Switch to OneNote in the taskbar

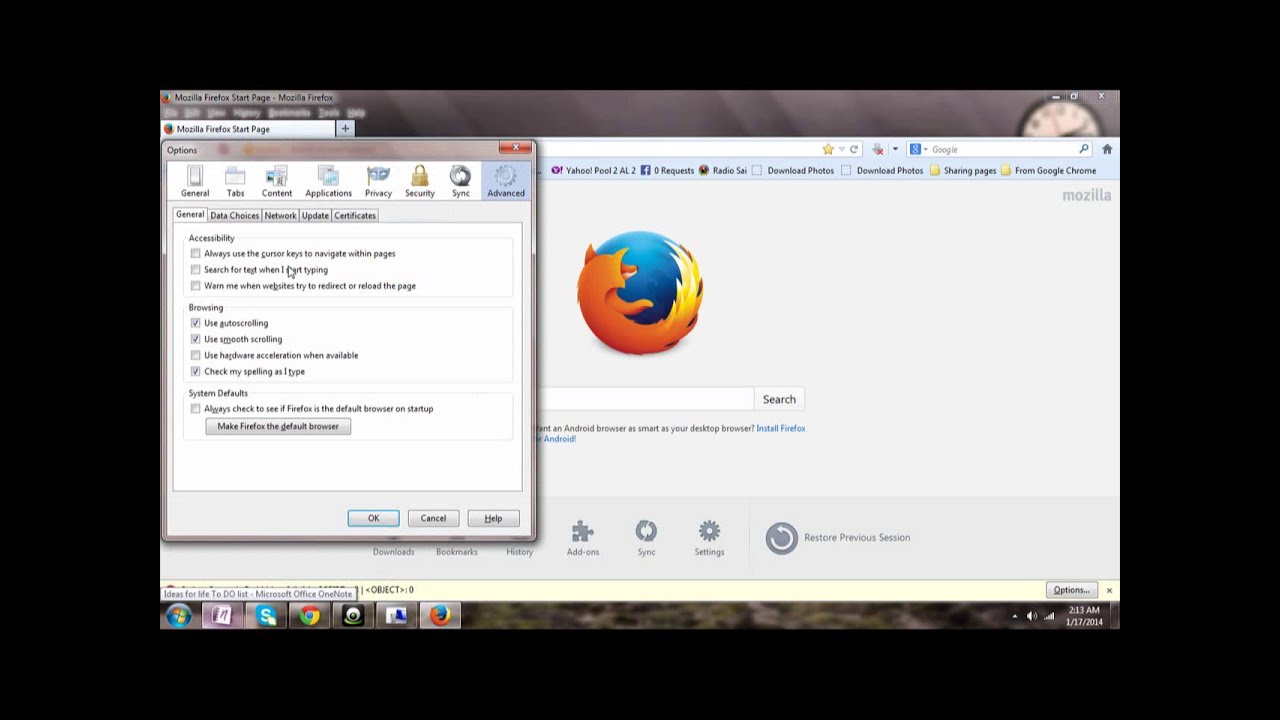pos(221,616)
